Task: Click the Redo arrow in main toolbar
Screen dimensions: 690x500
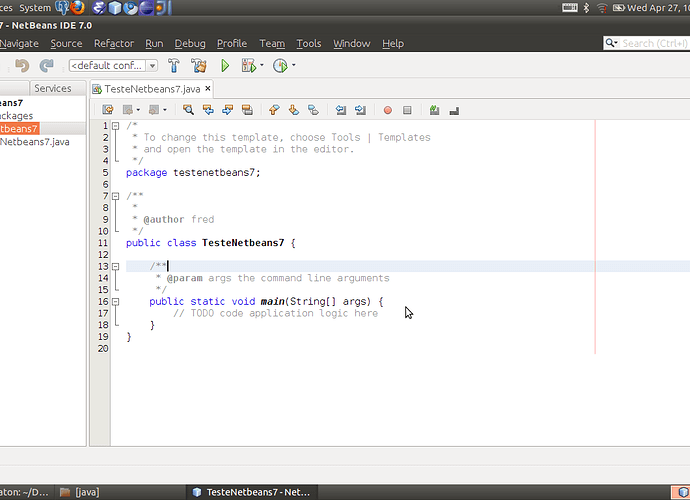Action: (46, 66)
